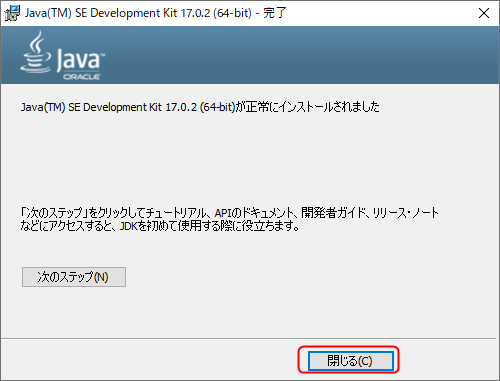Click the word API in the description
Screen dimensions: 500x381
(223, 213)
